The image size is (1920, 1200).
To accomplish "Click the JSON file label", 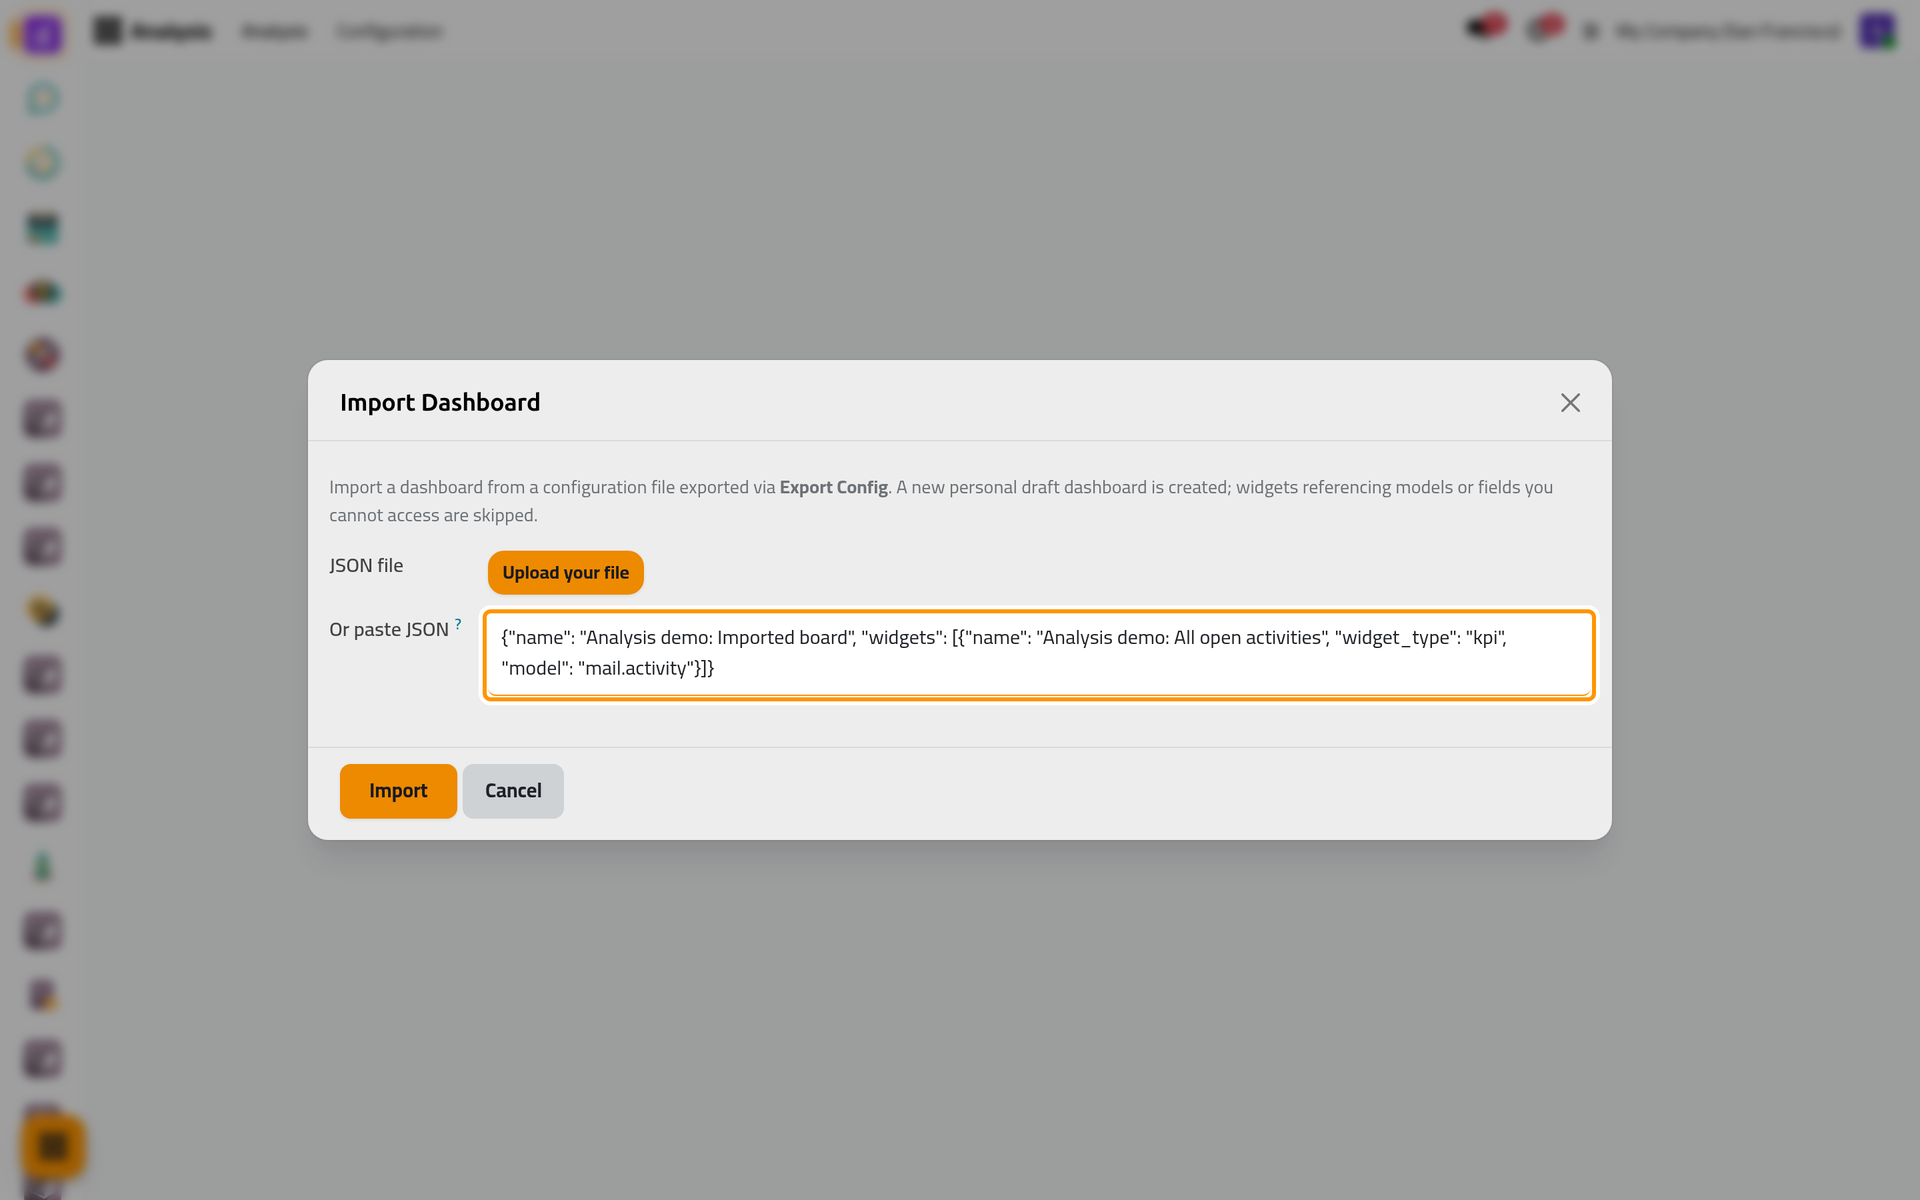I will tap(366, 565).
